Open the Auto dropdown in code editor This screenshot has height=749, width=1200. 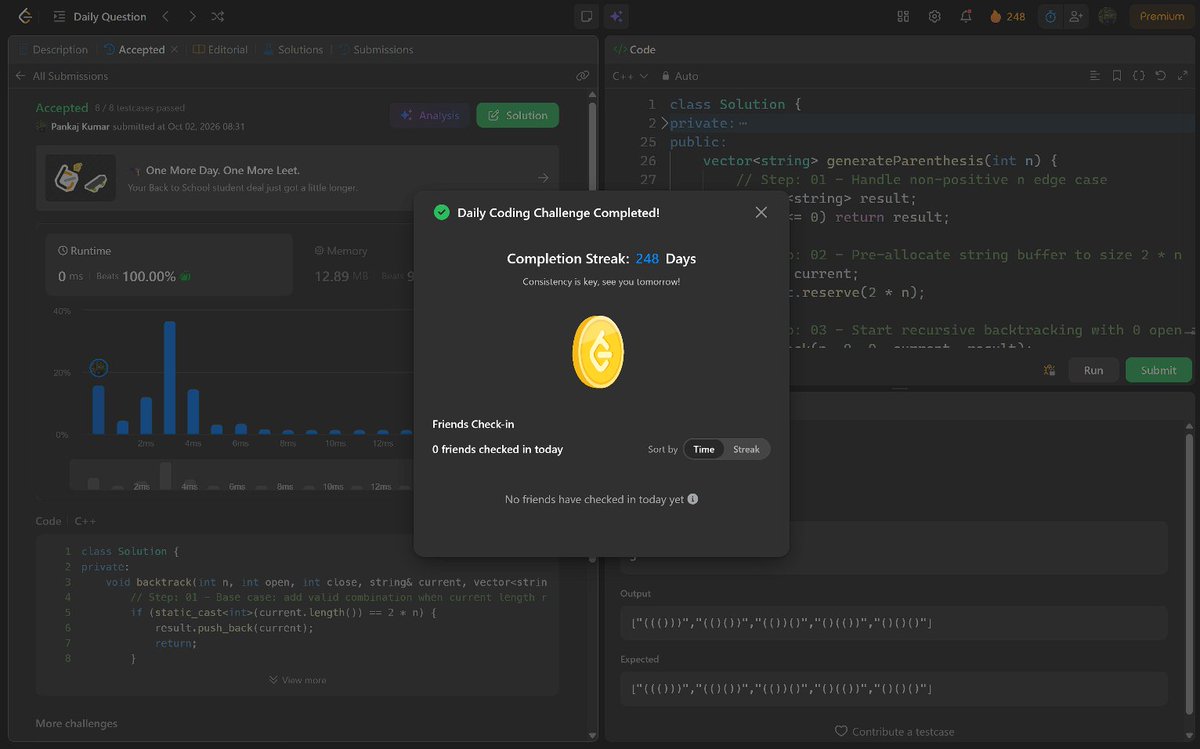click(x=680, y=76)
